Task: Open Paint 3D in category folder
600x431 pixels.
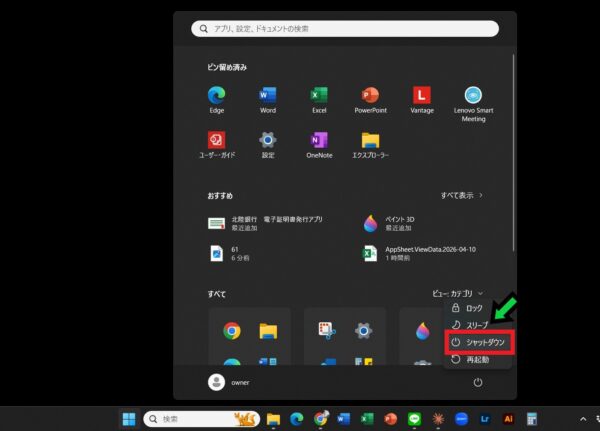Action: [423, 331]
